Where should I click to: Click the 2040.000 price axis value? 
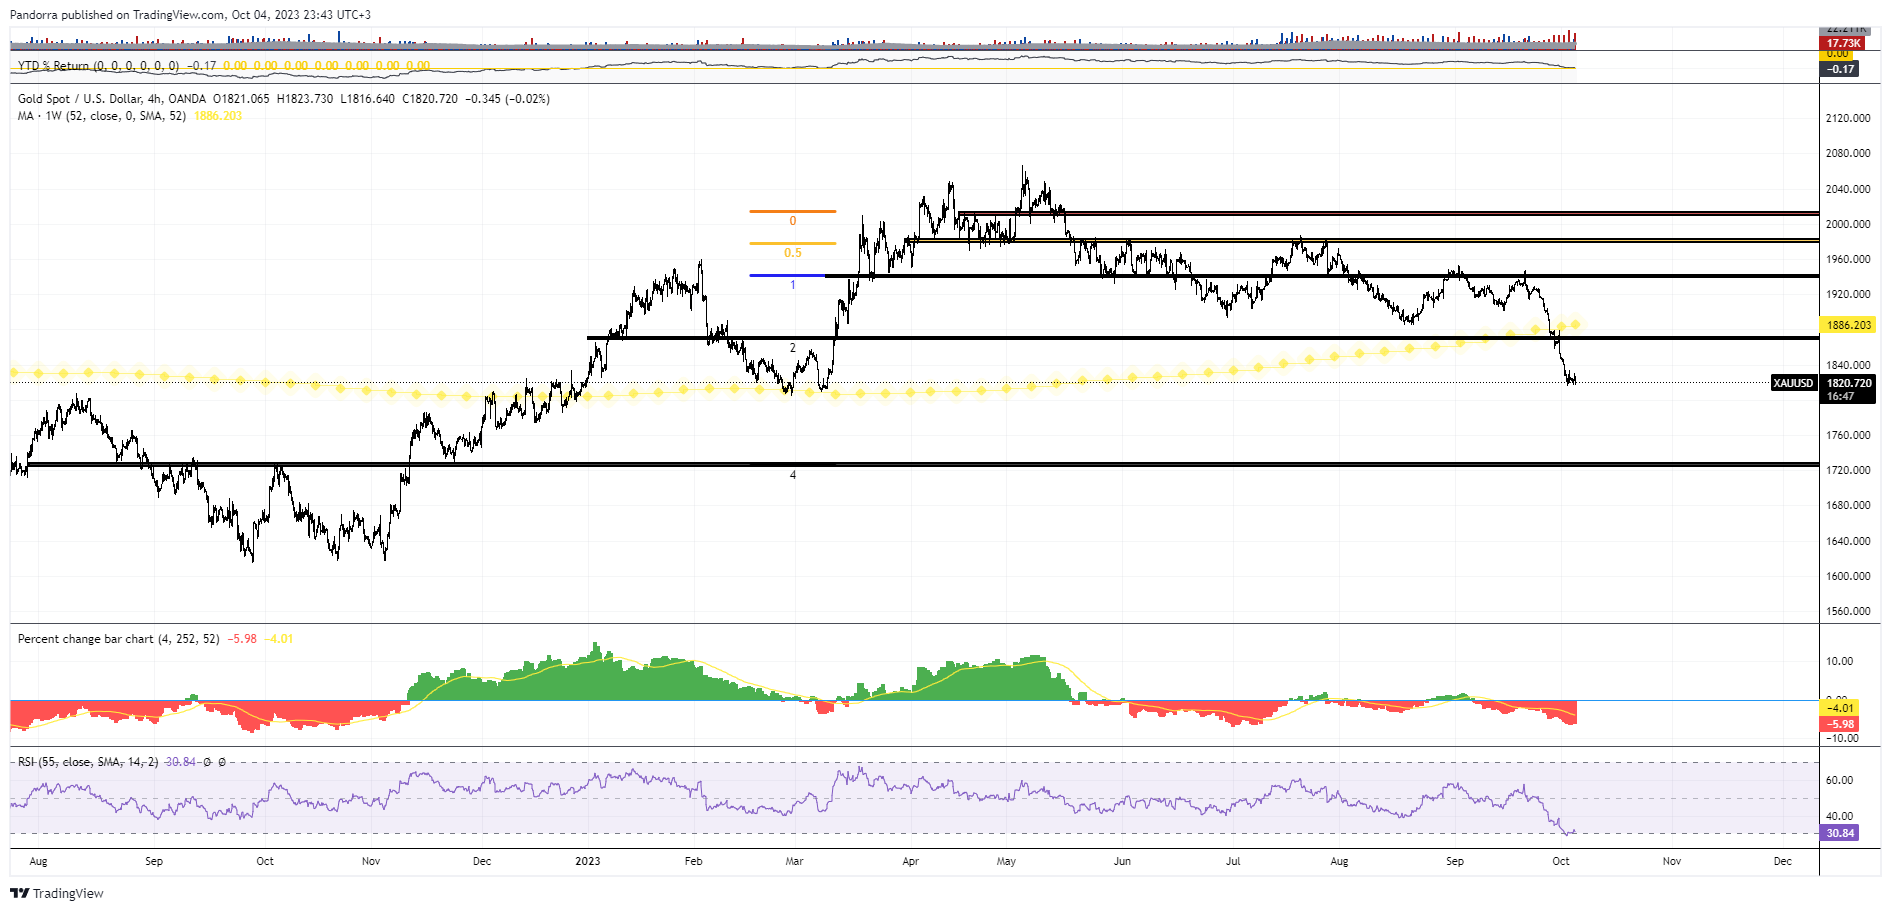tap(1848, 189)
